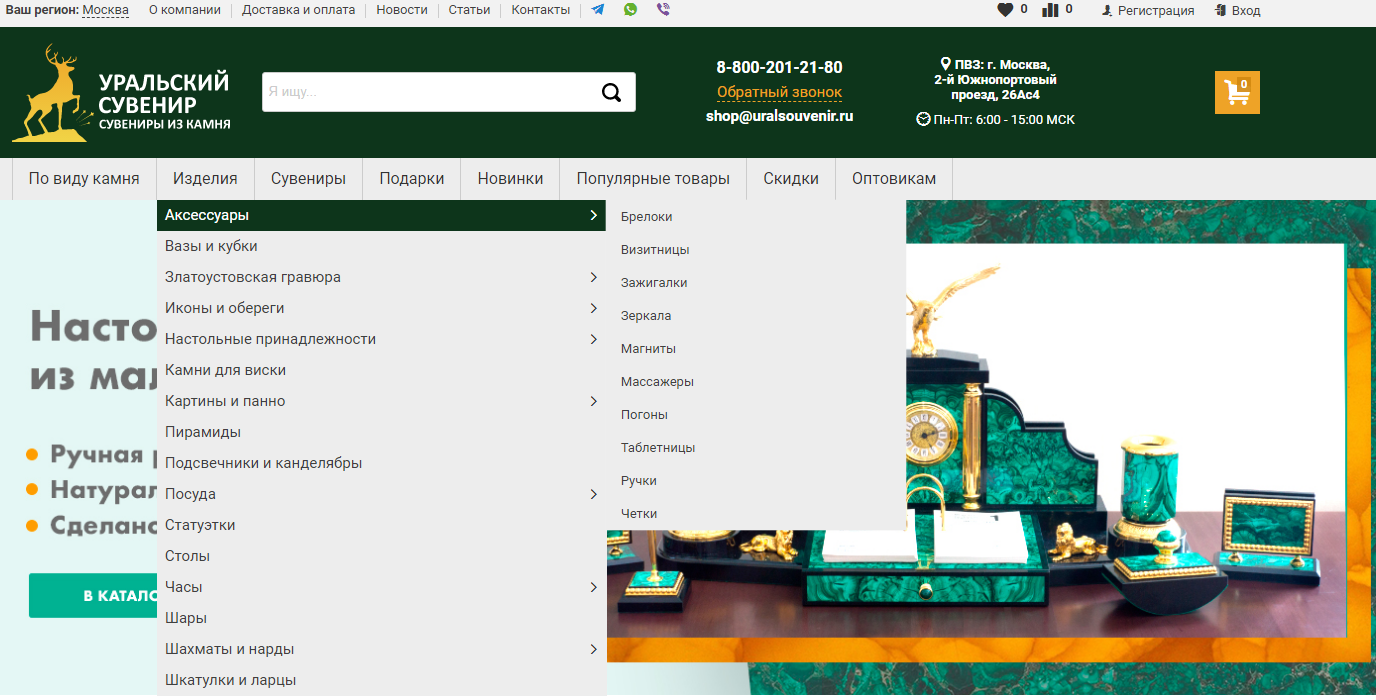Open favorites via the heart icon
Screen dimensions: 1376x700
[1005, 10]
